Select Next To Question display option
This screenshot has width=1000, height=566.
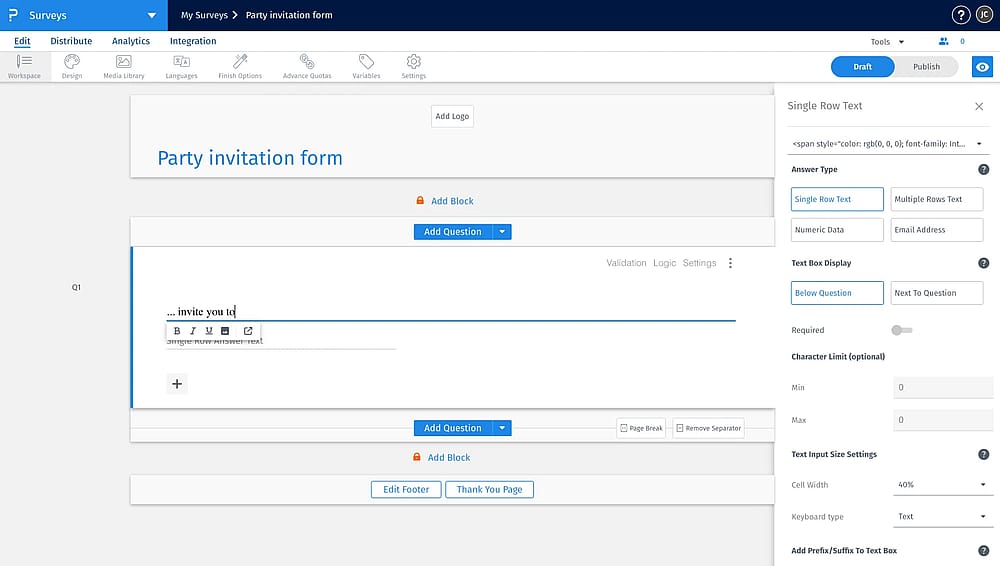pos(936,293)
